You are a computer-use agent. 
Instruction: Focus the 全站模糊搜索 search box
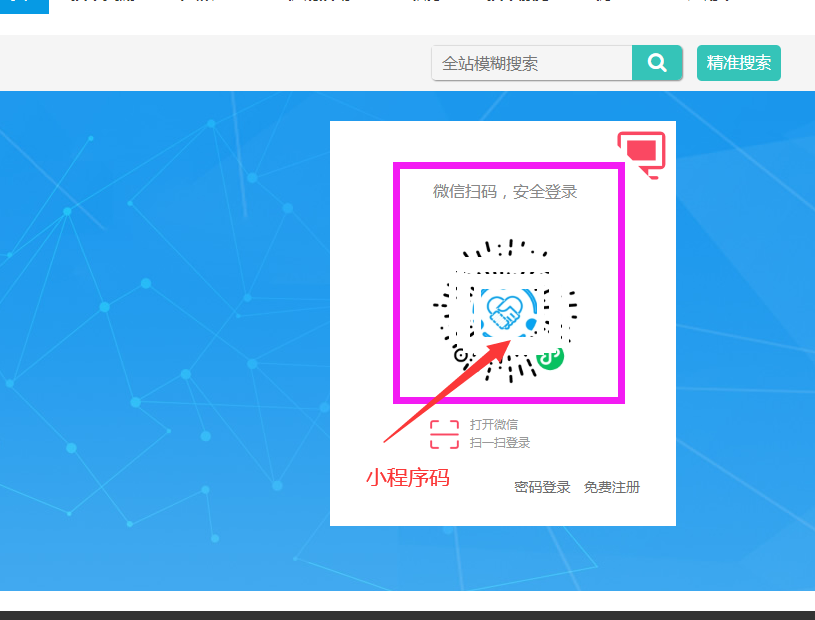coord(532,63)
